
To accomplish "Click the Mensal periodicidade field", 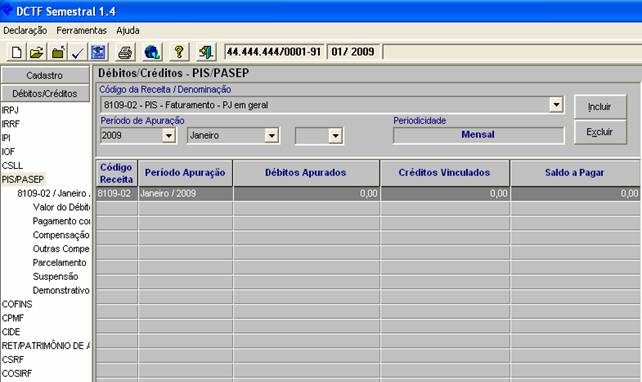I will click(478, 135).
